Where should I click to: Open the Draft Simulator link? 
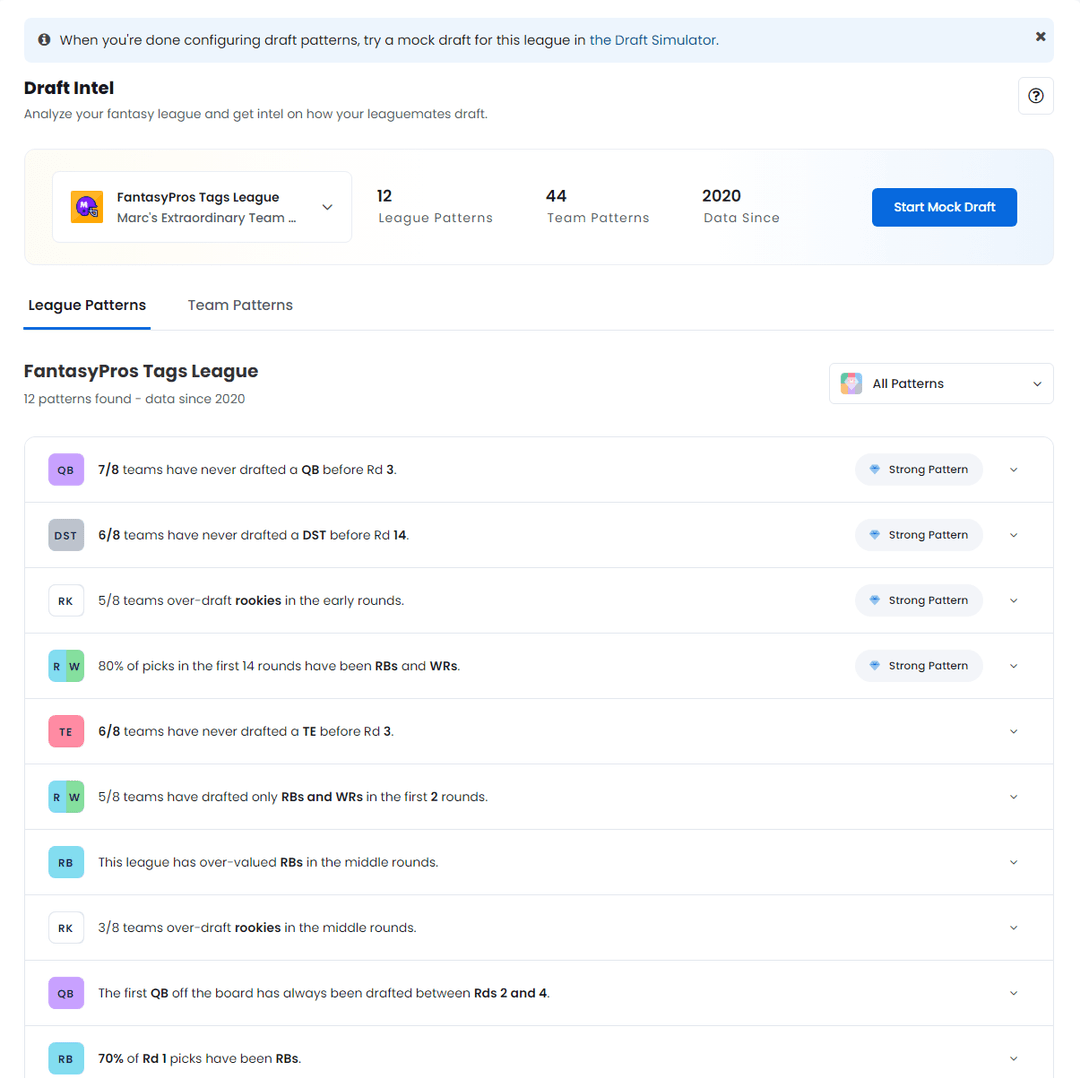coord(652,40)
